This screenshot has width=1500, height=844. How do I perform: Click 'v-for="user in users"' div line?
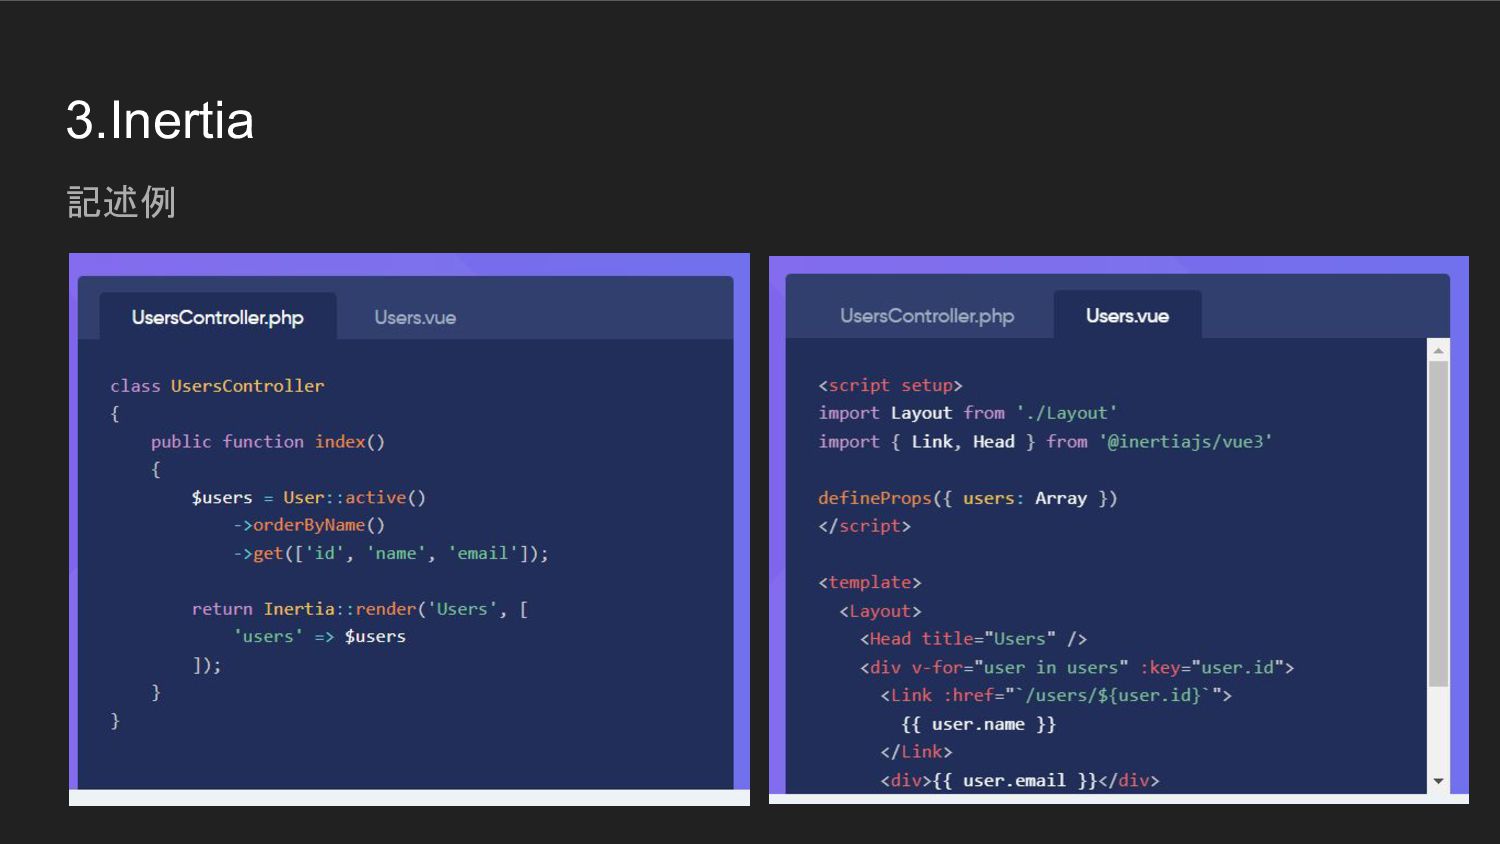point(1077,667)
